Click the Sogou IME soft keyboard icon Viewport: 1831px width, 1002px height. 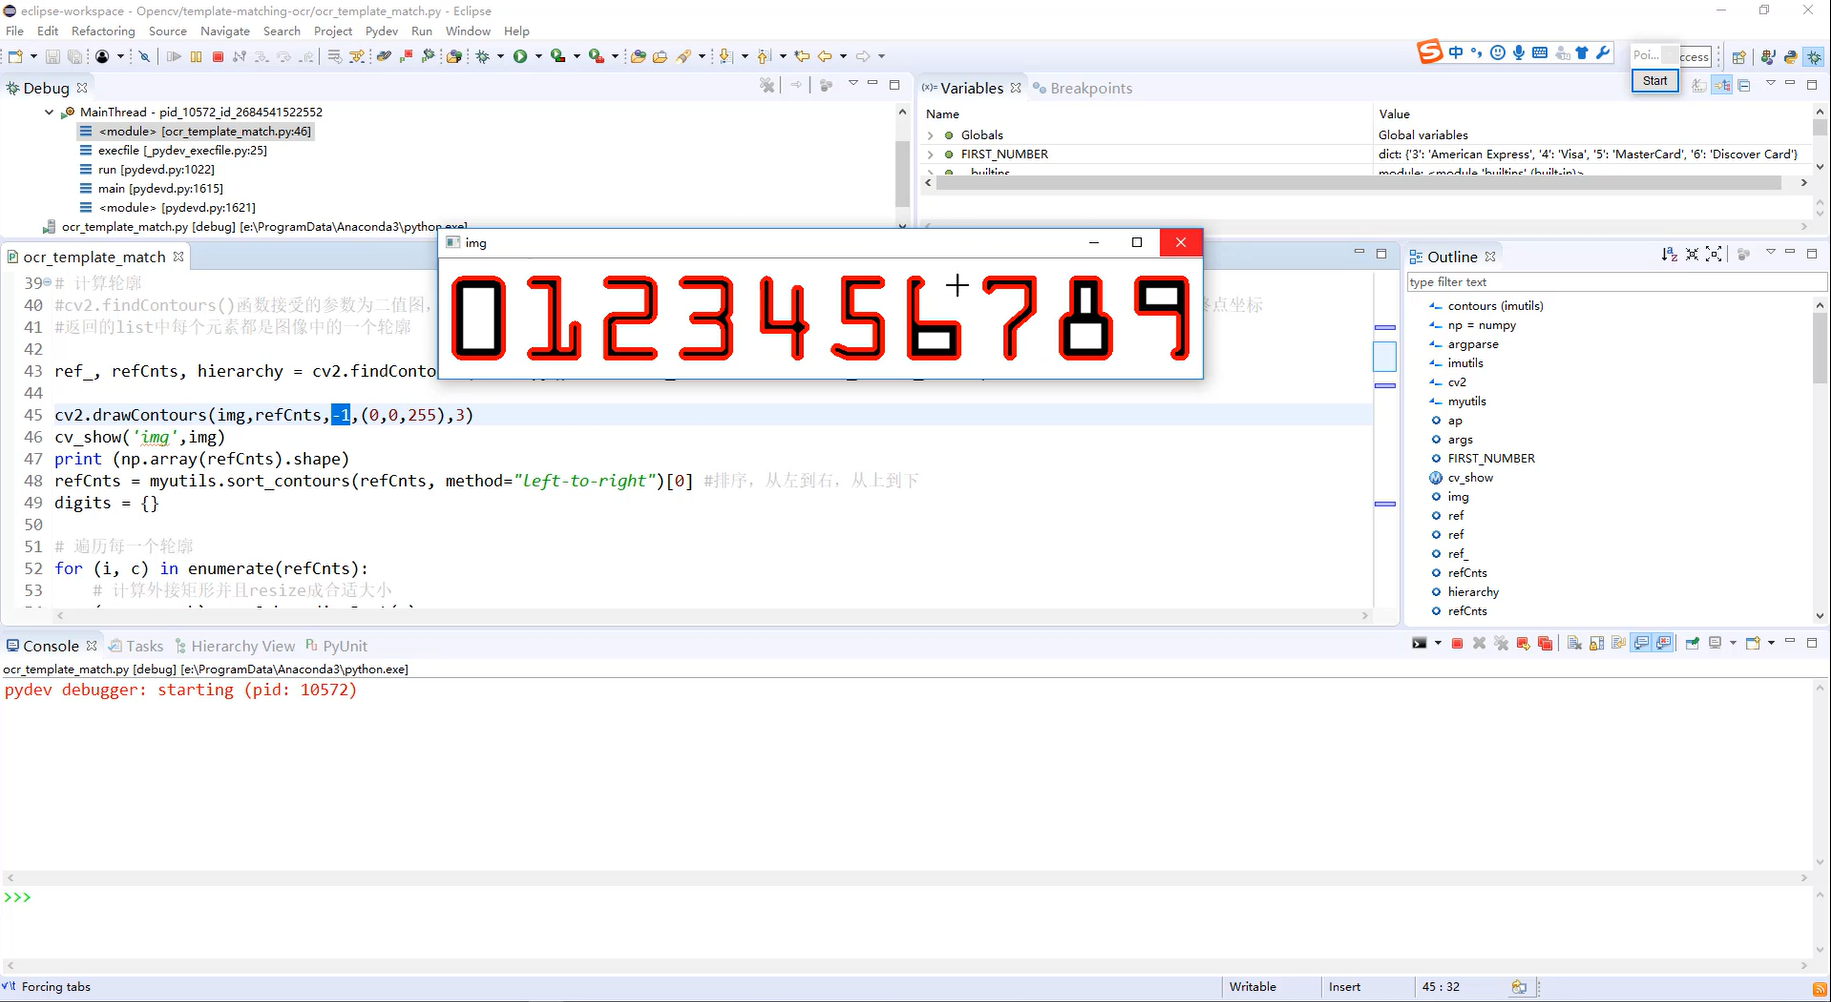pos(1540,52)
